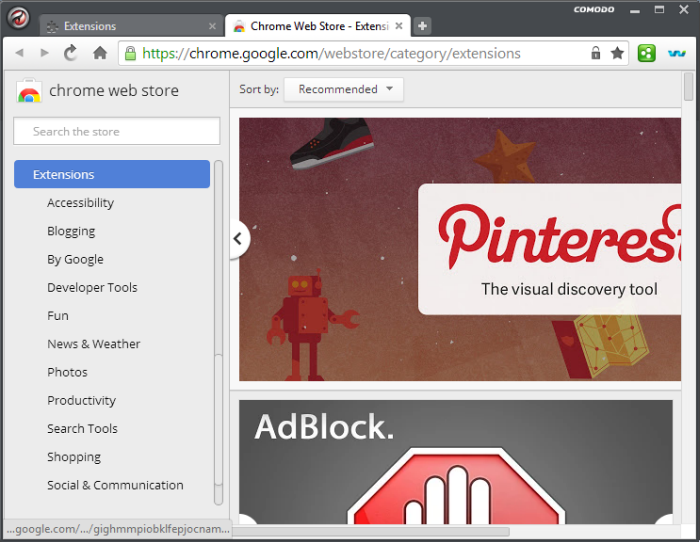
Task: Open a new tab with the plus button
Action: [422, 26]
